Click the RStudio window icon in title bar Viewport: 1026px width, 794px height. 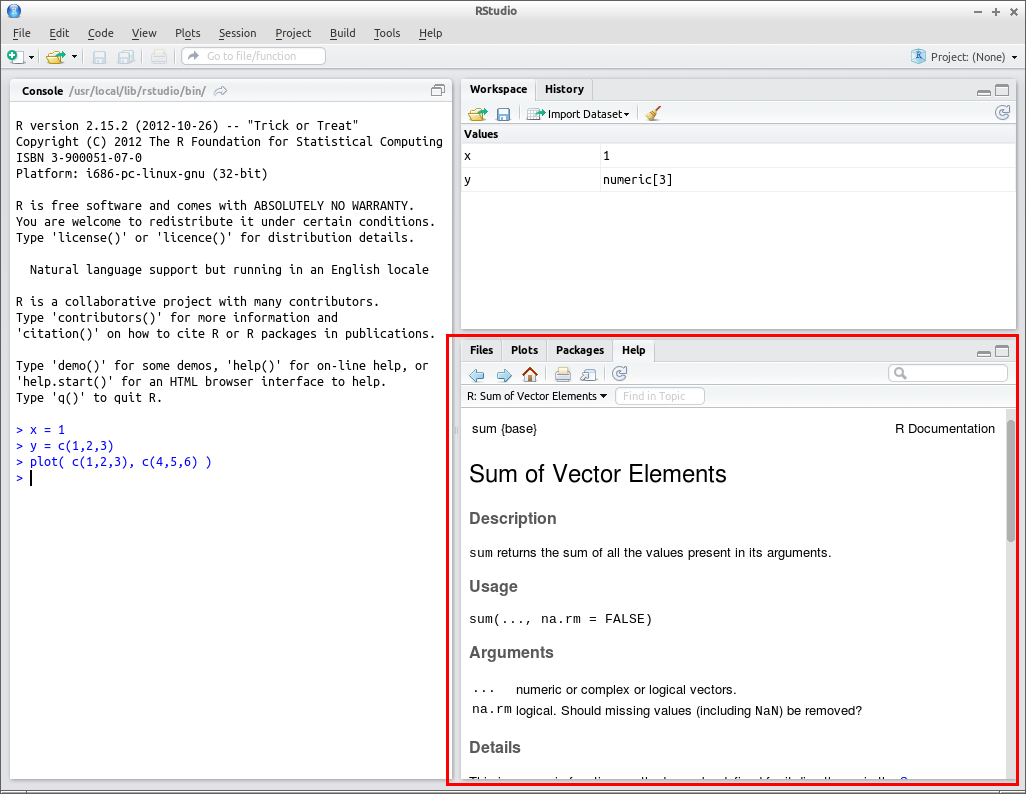click(14, 10)
